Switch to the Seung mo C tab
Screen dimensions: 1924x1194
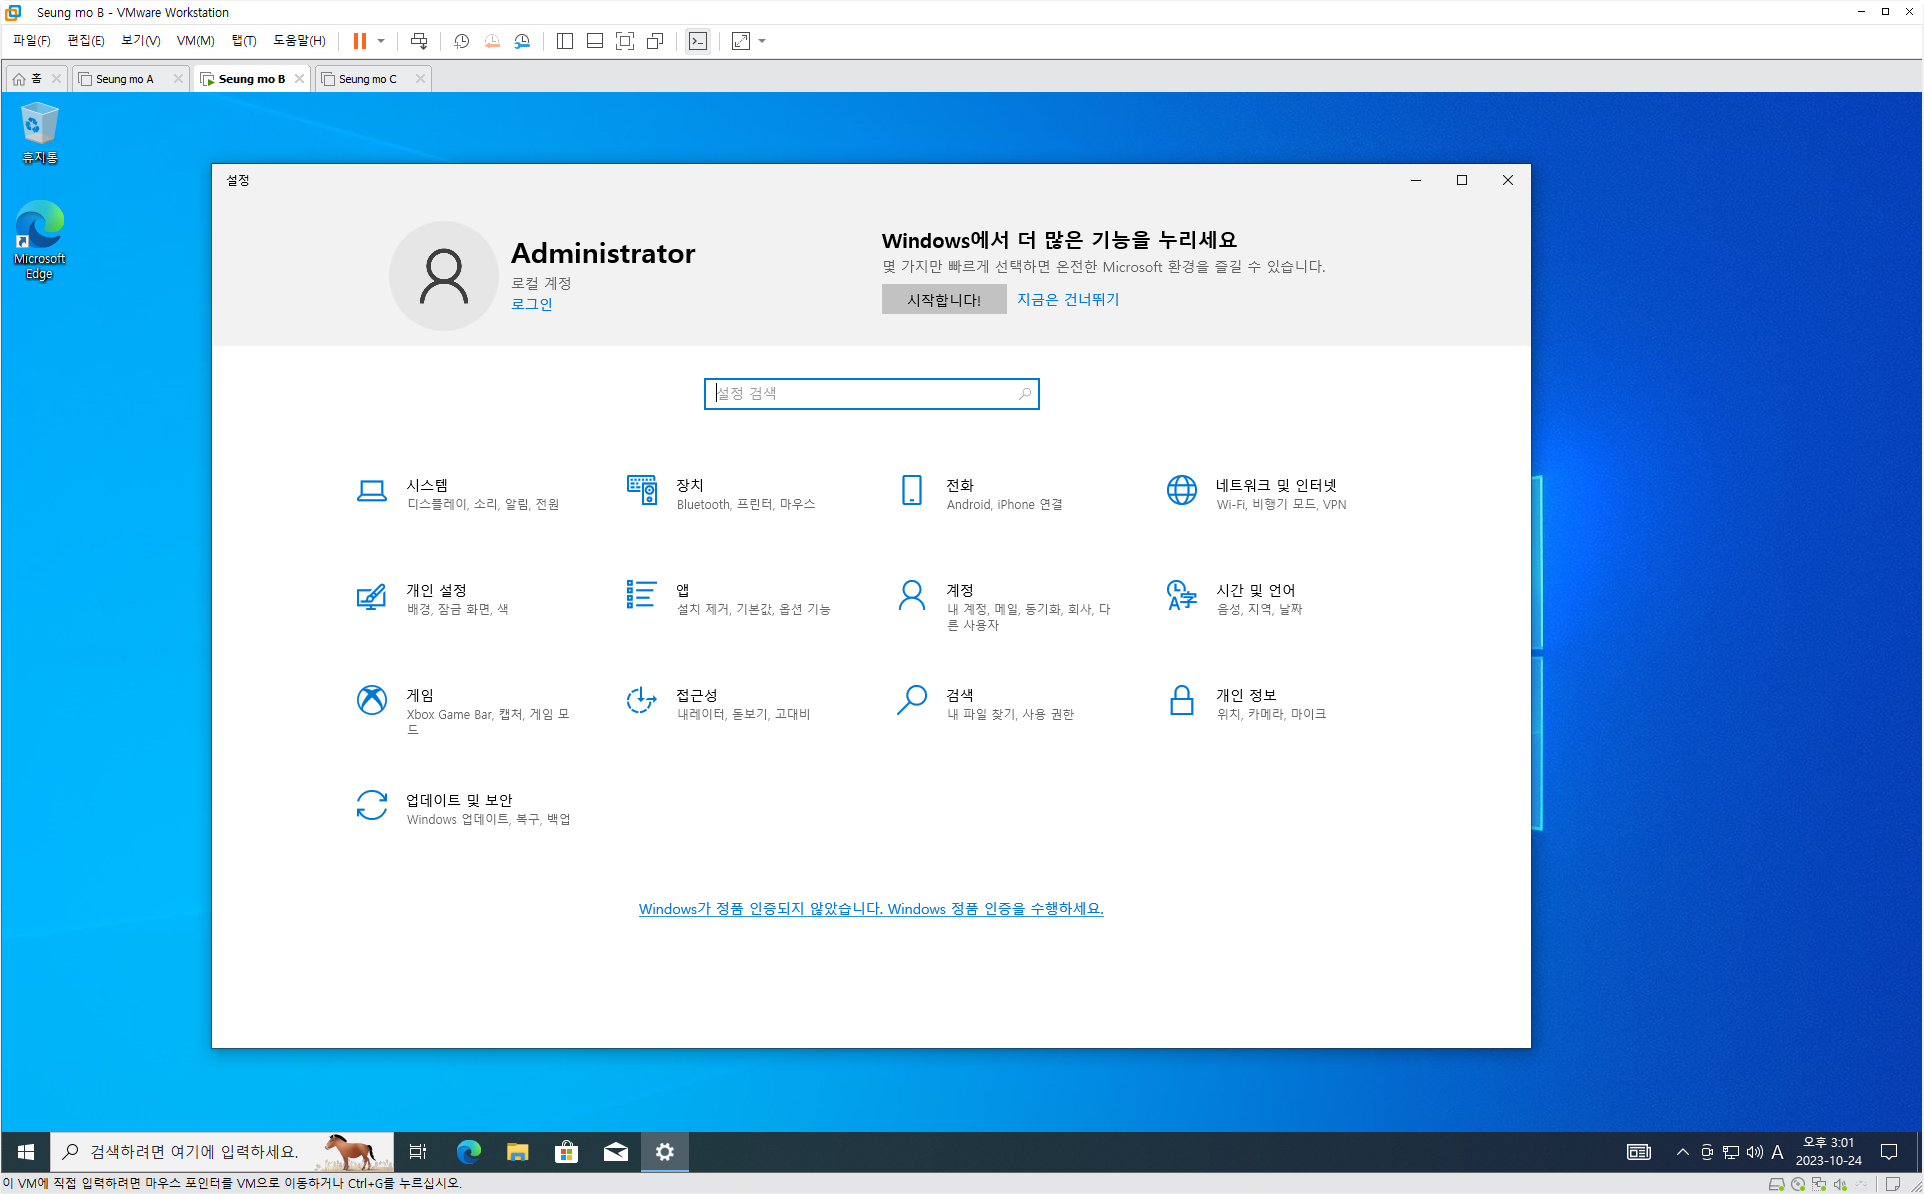[x=367, y=79]
